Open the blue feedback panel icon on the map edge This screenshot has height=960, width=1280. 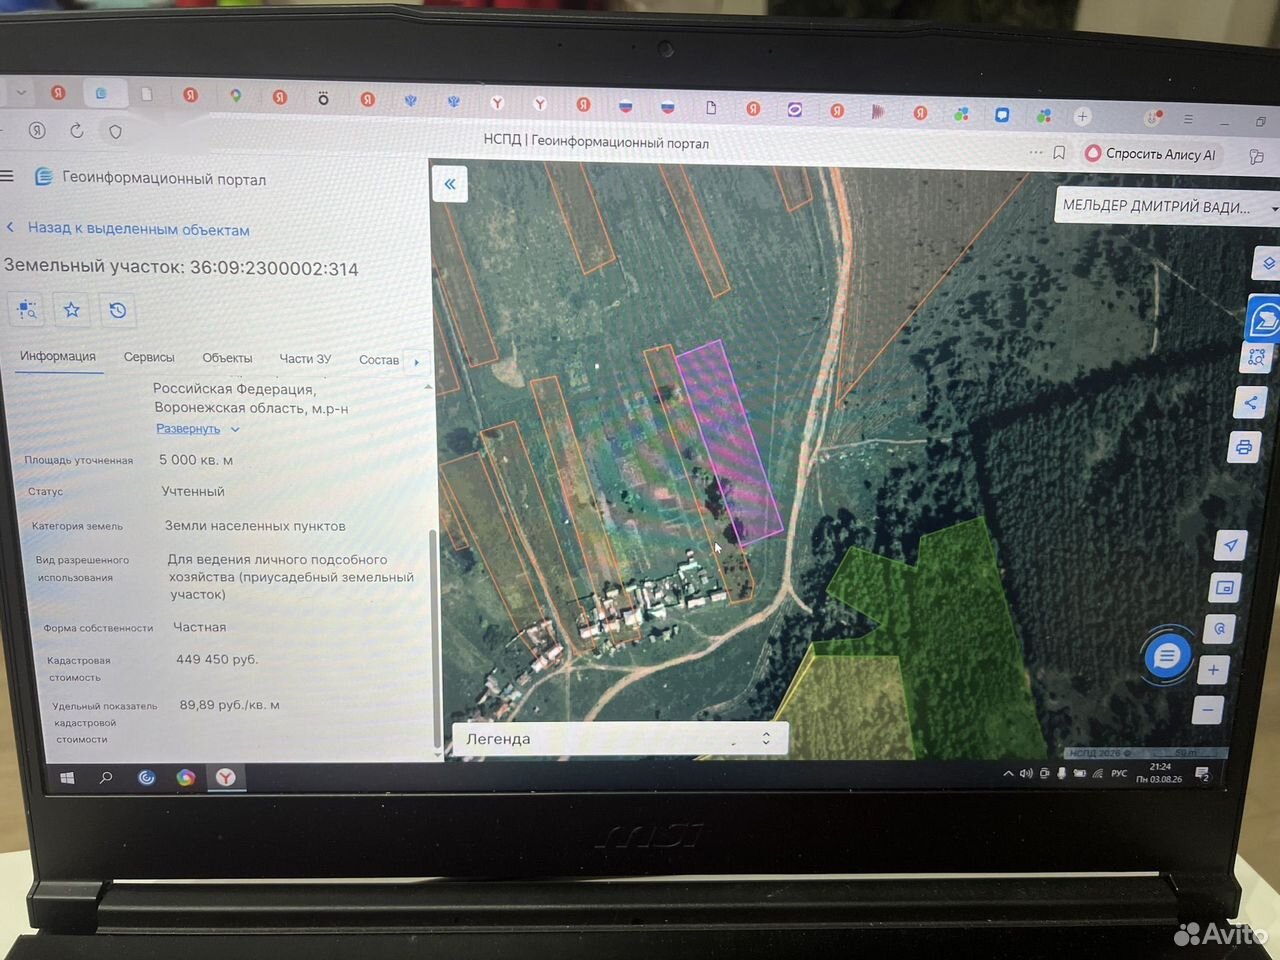pyautogui.click(x=1264, y=319)
